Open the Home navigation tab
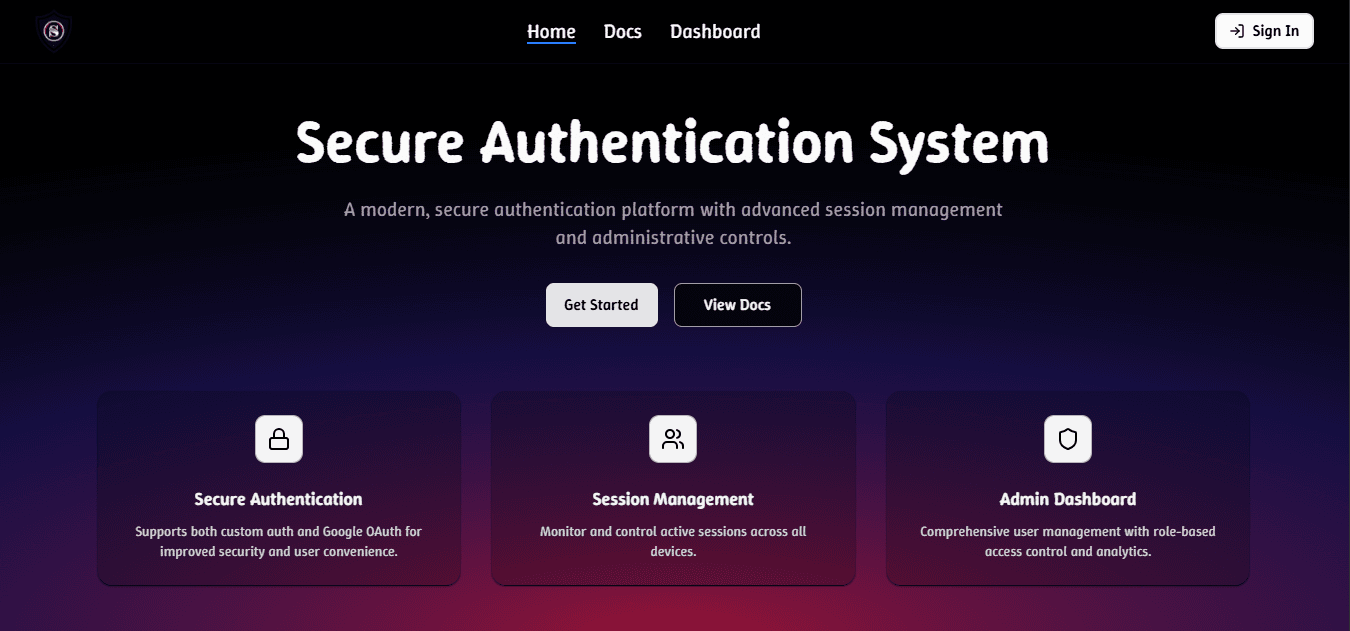The image size is (1350, 631). click(x=551, y=31)
